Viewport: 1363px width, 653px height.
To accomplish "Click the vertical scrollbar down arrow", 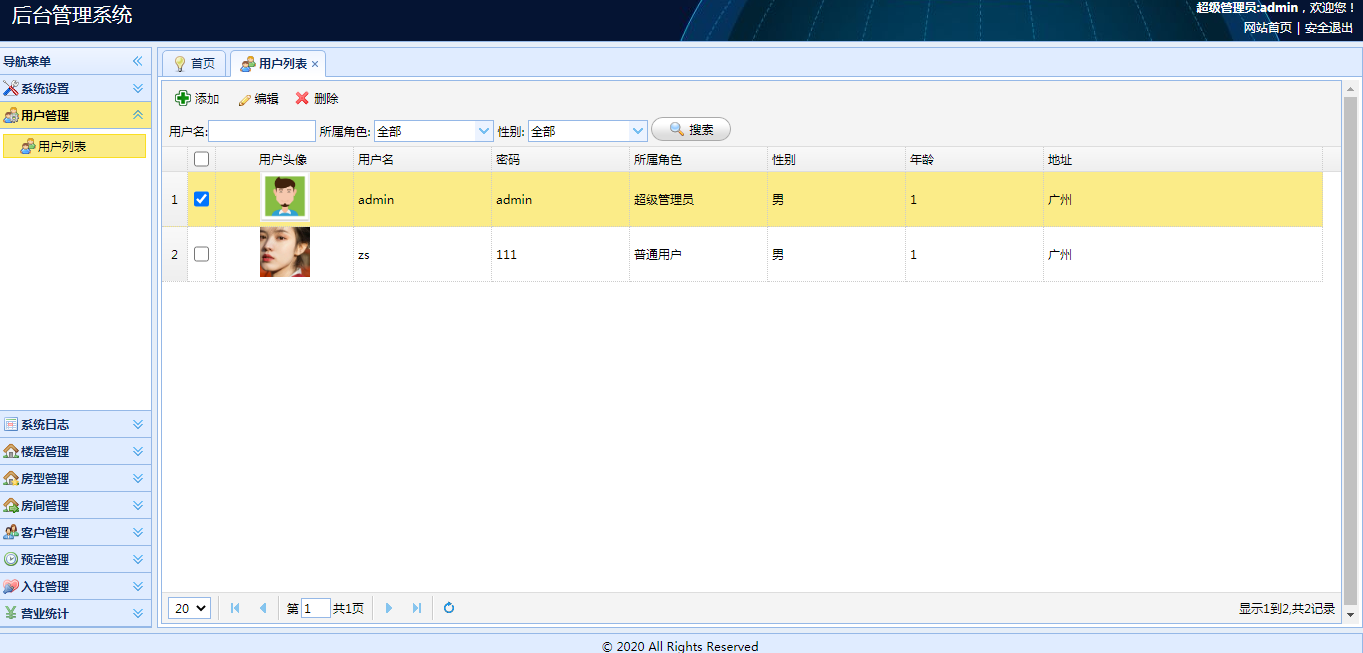I will pyautogui.click(x=1350, y=614).
